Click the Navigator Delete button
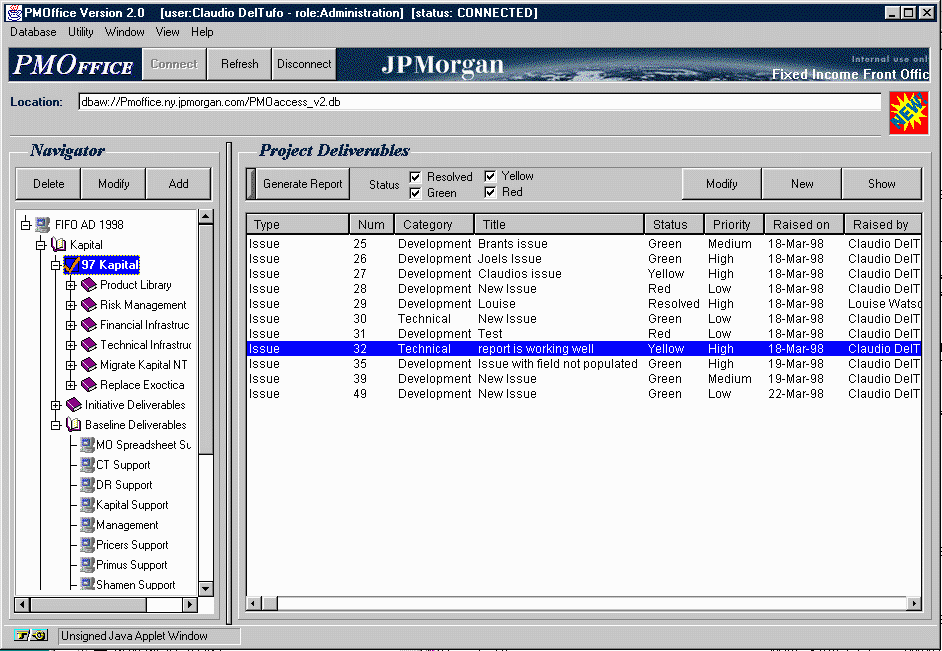 [x=48, y=184]
